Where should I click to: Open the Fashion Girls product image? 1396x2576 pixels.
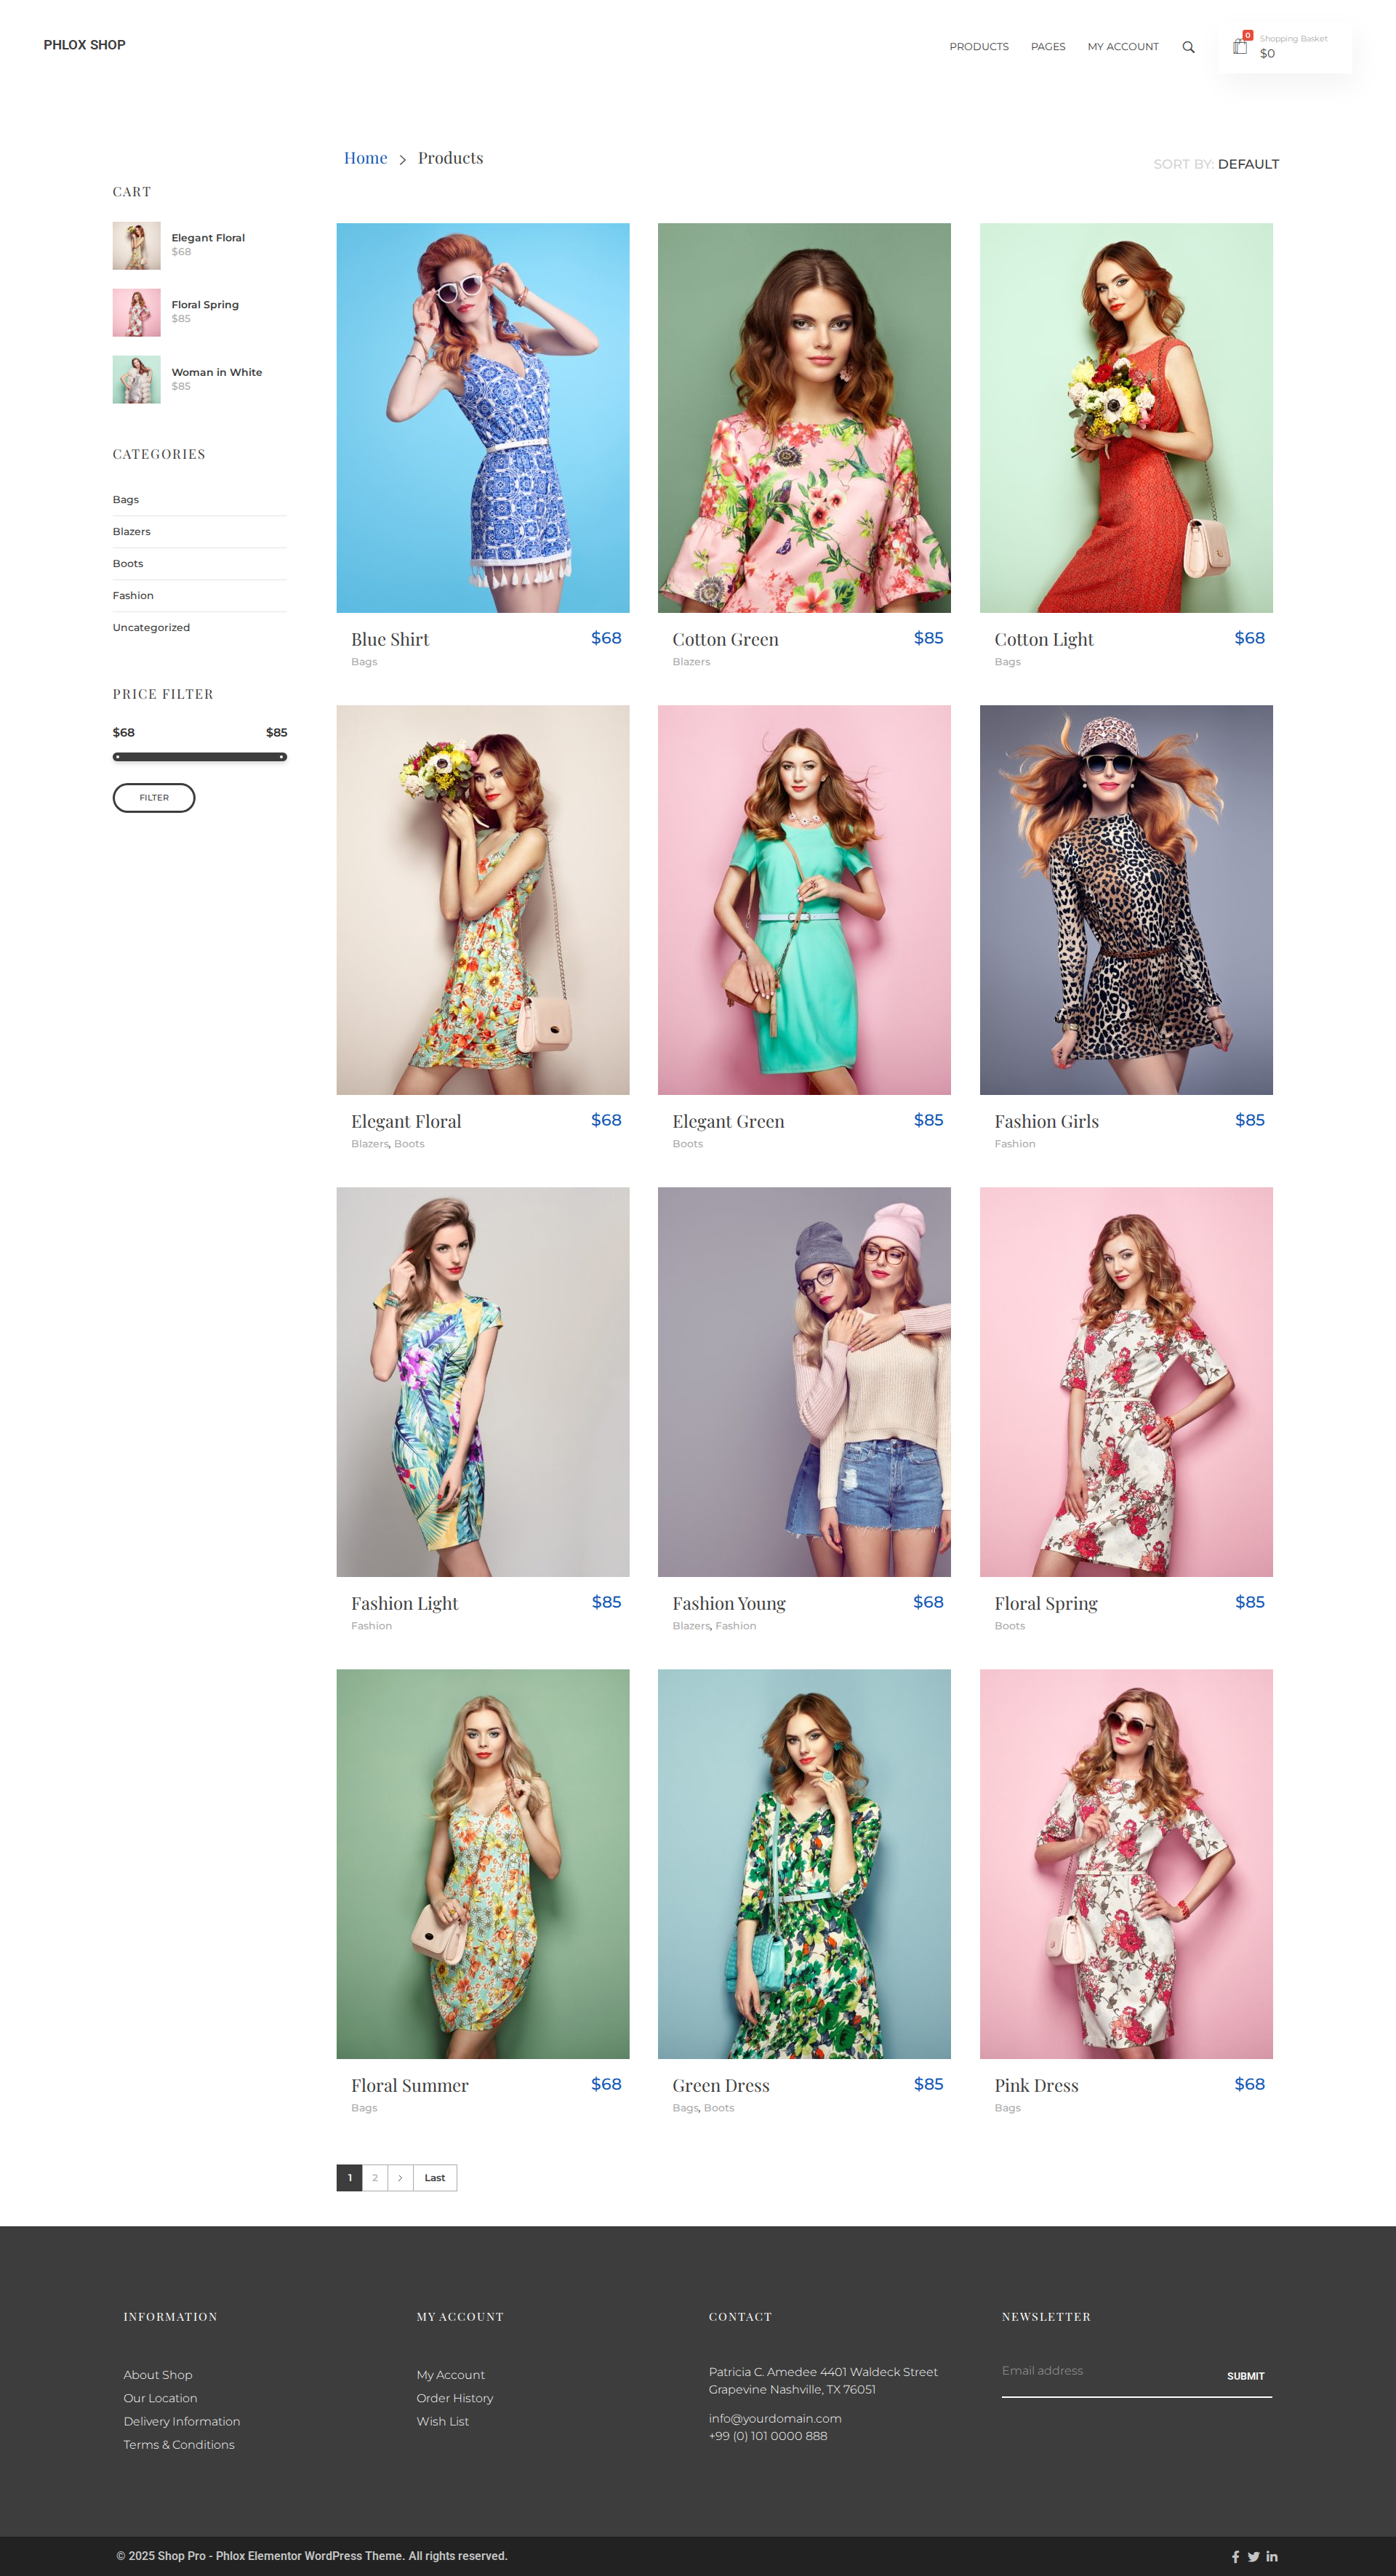[1125, 899]
